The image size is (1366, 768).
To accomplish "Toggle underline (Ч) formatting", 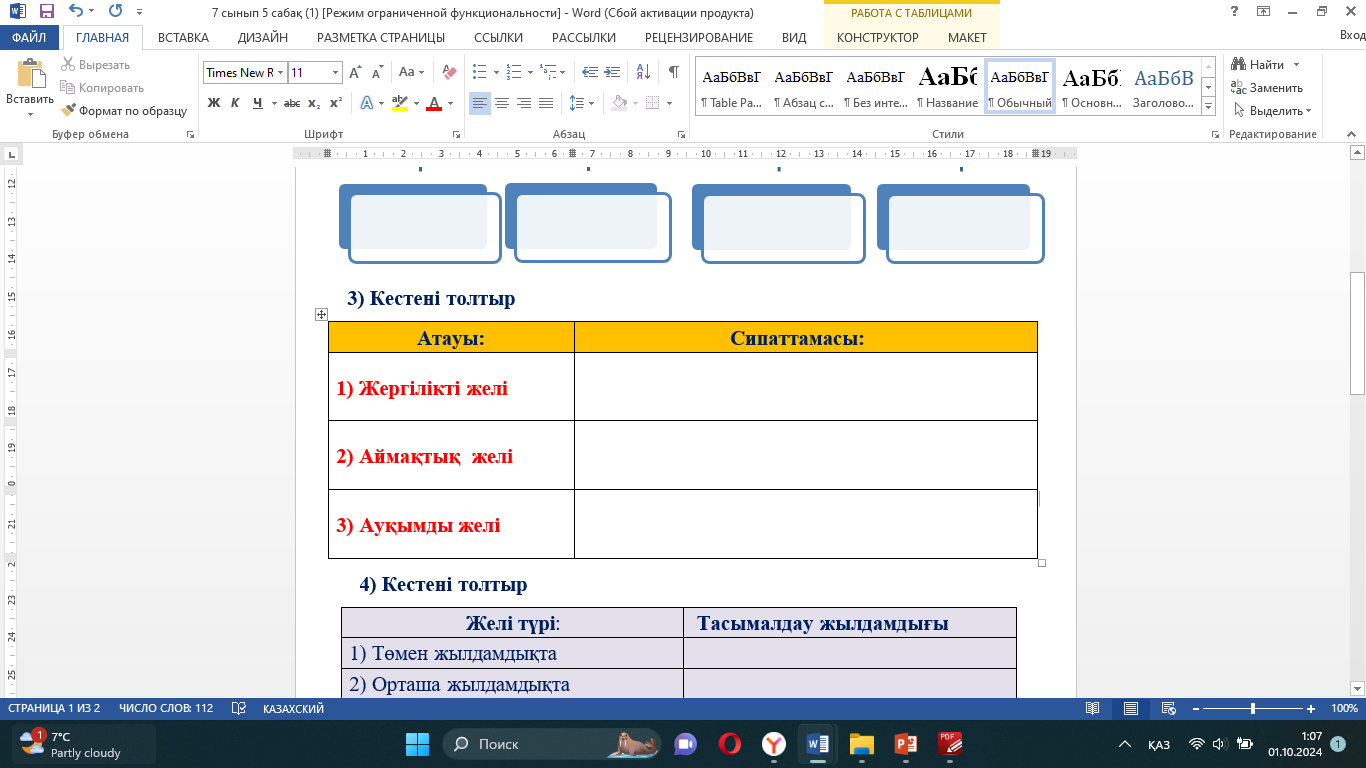I will tap(258, 103).
